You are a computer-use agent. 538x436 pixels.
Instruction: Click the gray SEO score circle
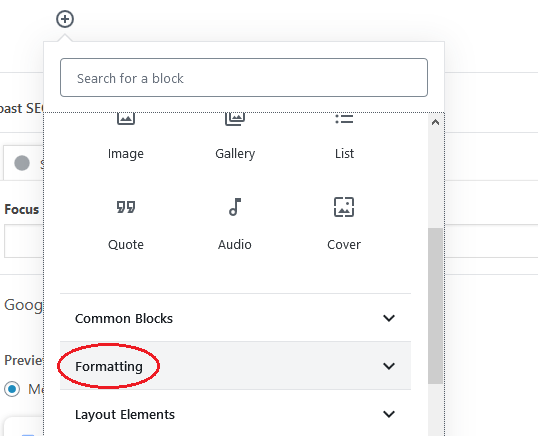[x=22, y=163]
